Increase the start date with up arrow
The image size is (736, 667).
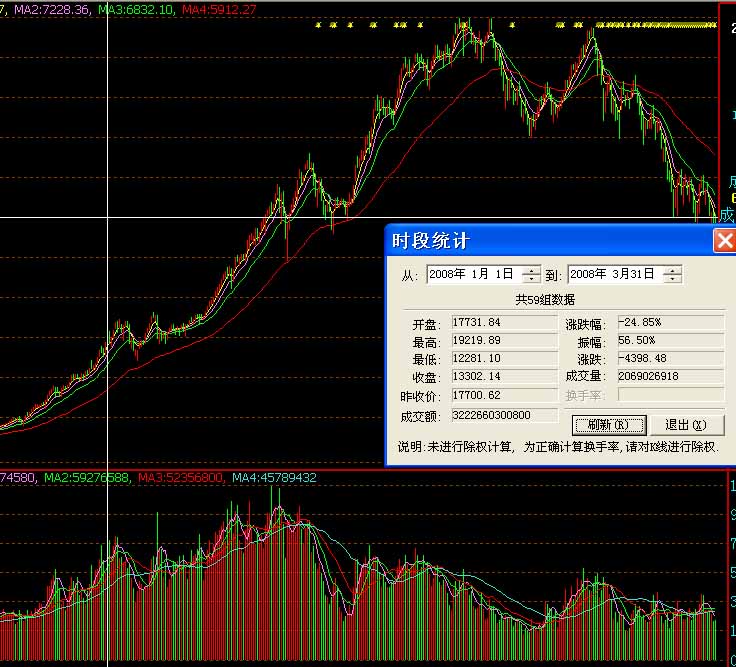(x=531, y=270)
